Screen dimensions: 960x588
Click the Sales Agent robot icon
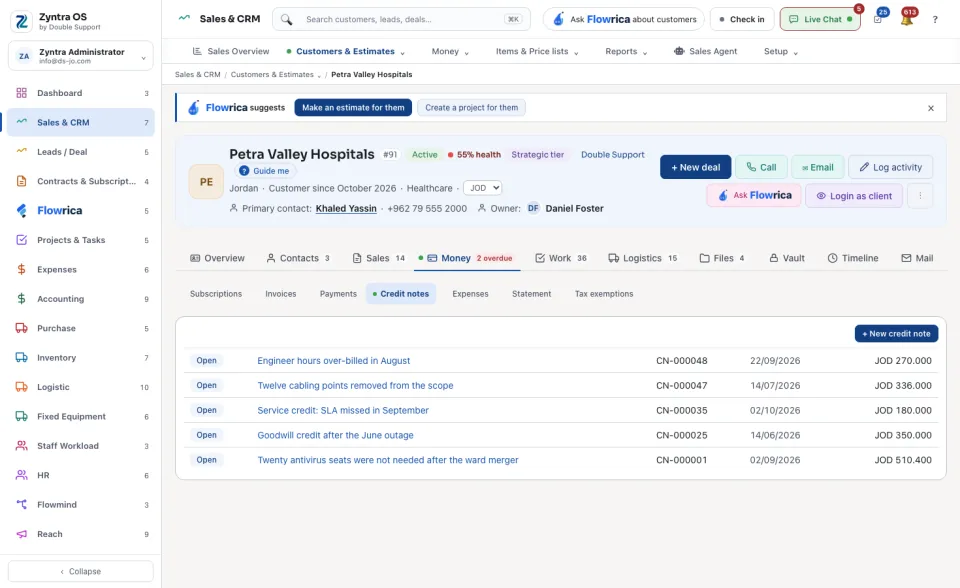click(x=679, y=51)
